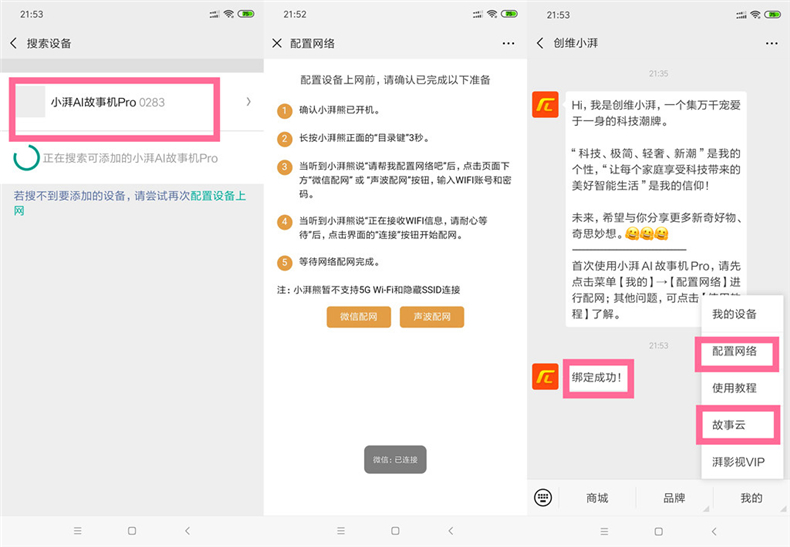Select the 小湃AI故事机Pro 0283 device
Viewport: 790px width, 547px height.
[132, 102]
